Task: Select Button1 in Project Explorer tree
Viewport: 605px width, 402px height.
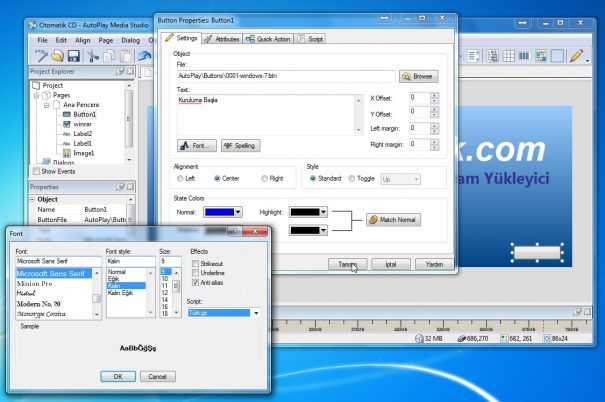Action: coord(84,114)
